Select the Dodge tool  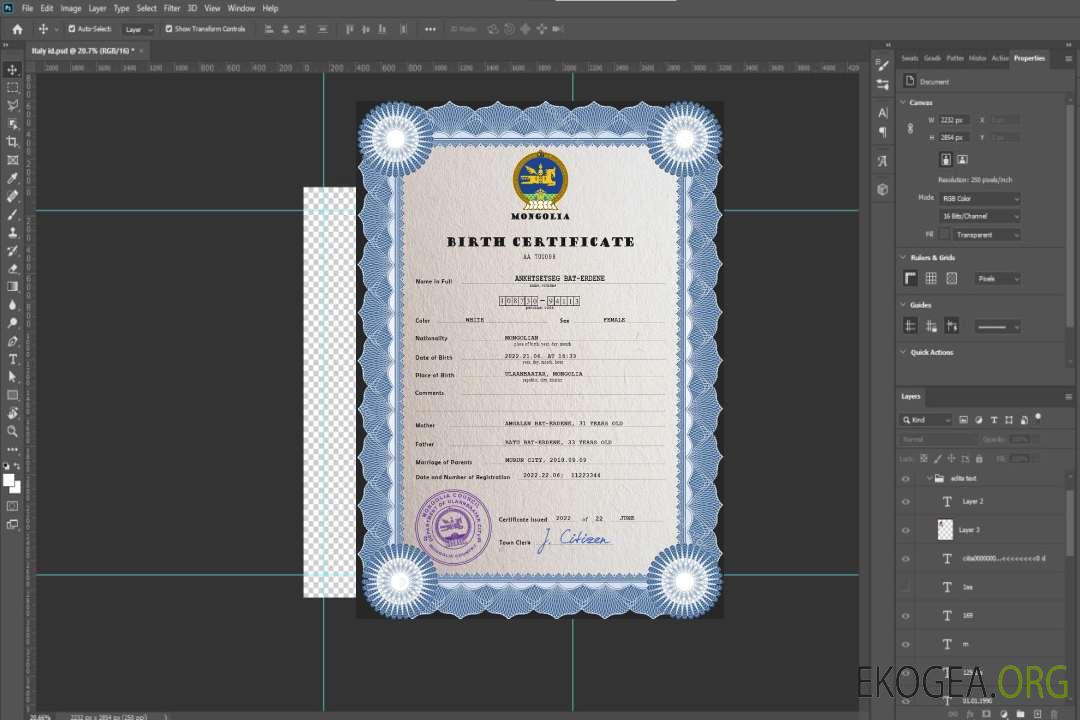12,322
